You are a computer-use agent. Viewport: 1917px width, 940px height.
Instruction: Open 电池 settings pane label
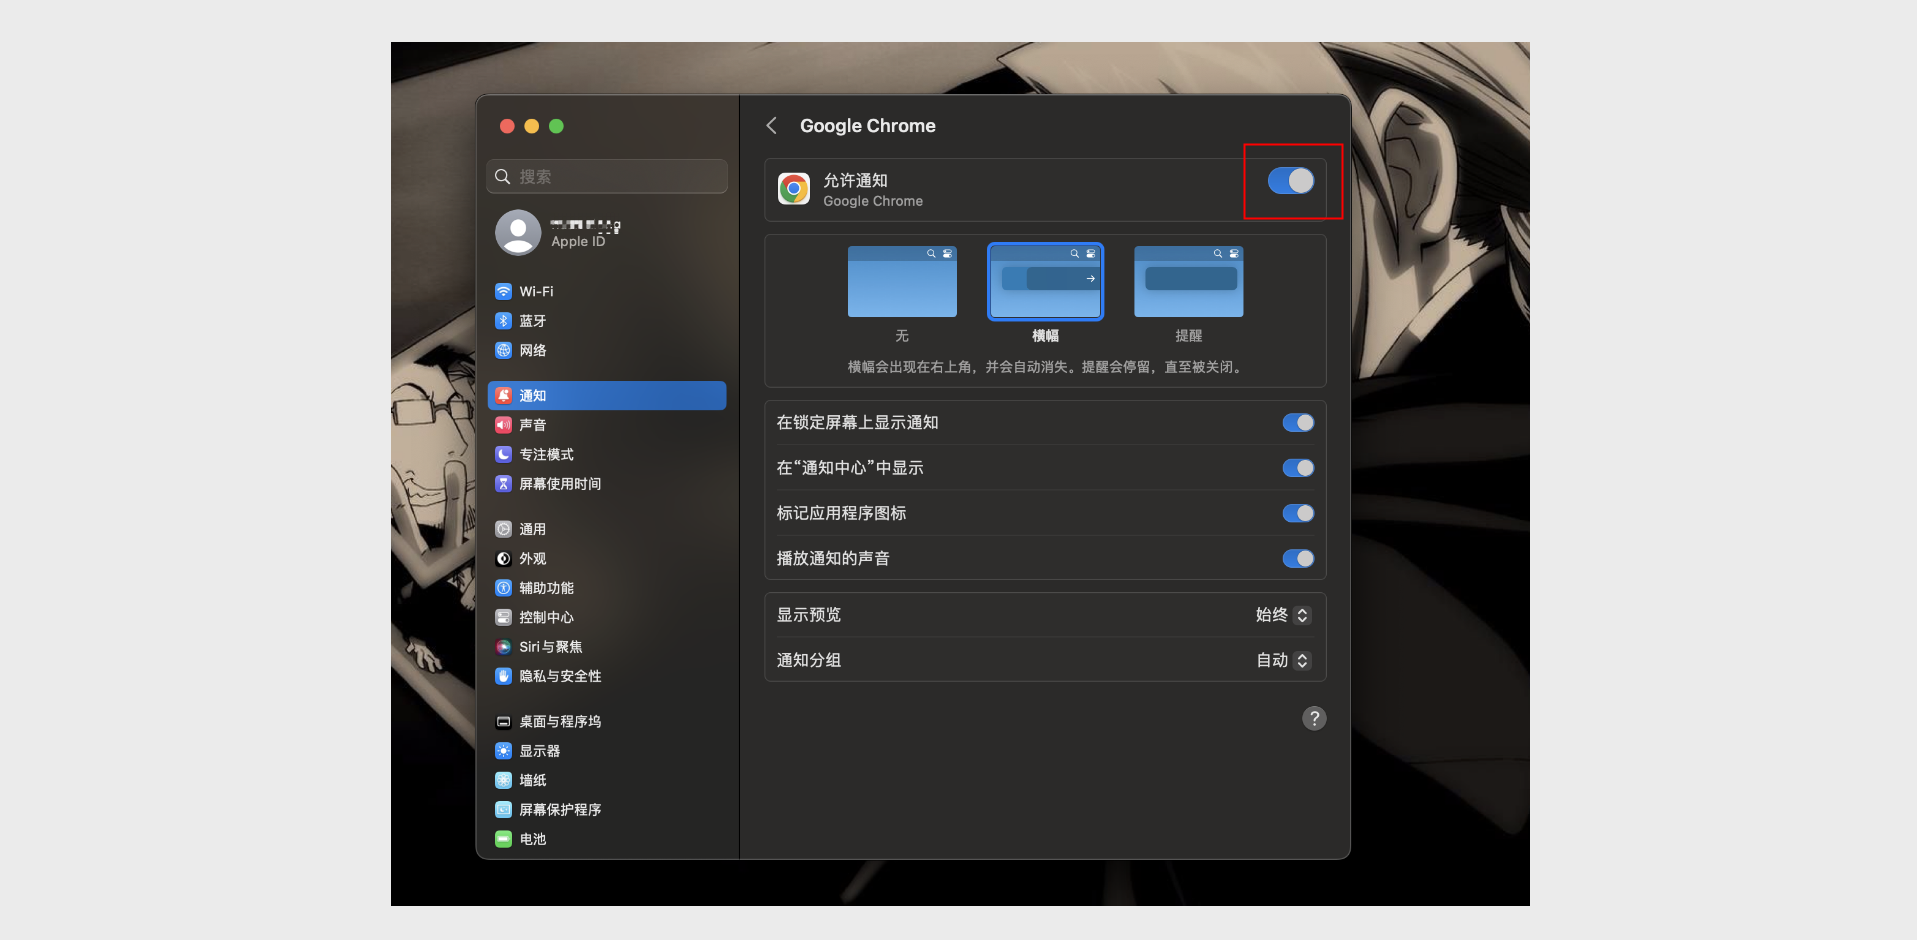(x=533, y=839)
